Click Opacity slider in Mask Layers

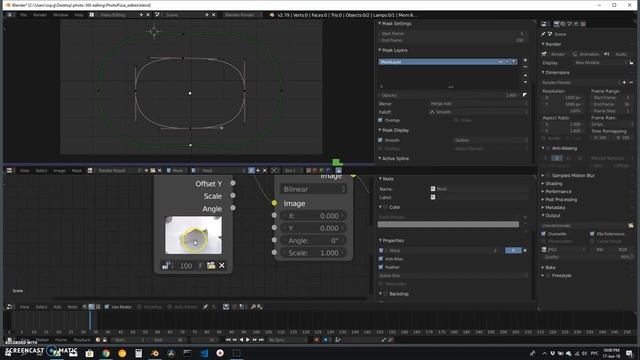pyautogui.click(x=449, y=95)
